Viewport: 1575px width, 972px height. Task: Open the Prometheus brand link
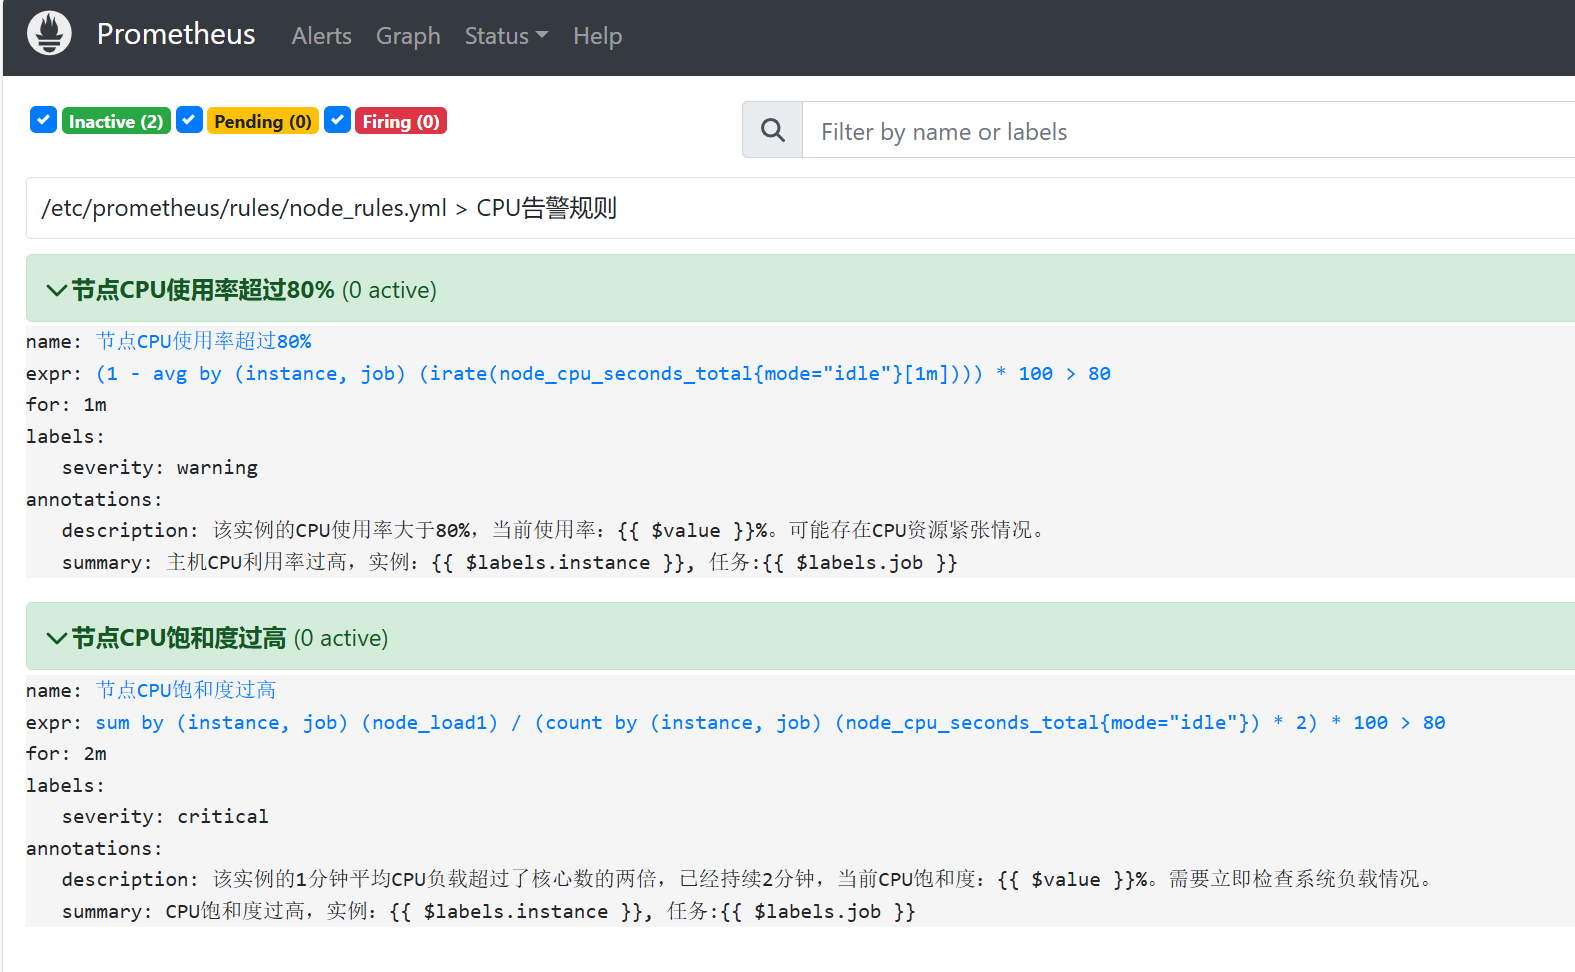176,34
